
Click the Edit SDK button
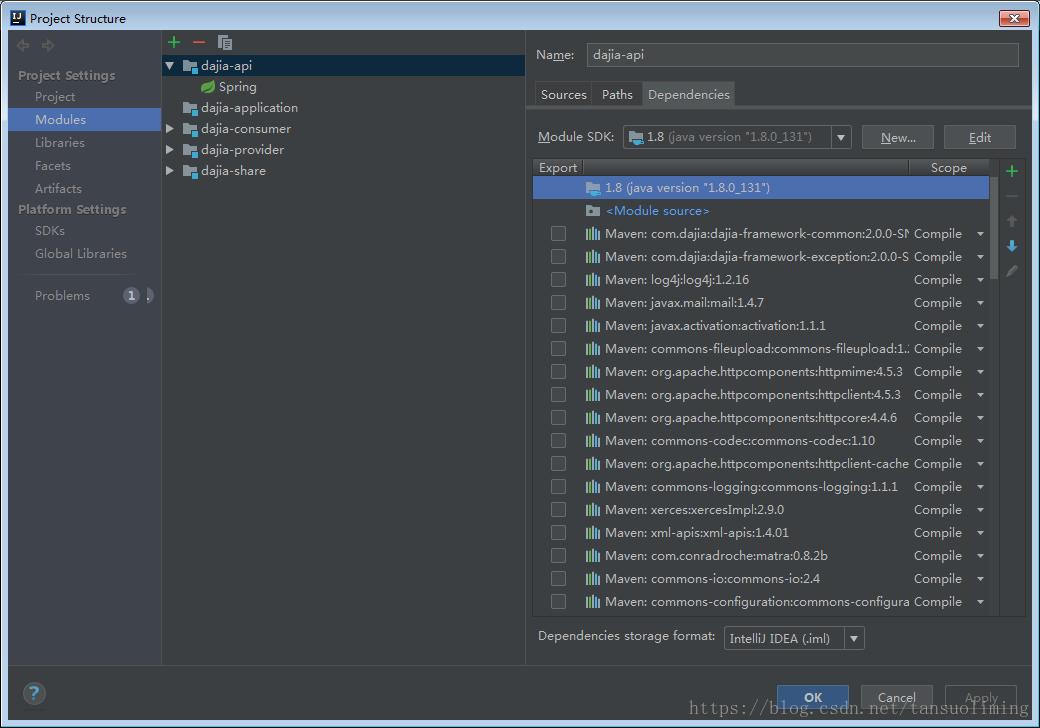click(x=980, y=137)
